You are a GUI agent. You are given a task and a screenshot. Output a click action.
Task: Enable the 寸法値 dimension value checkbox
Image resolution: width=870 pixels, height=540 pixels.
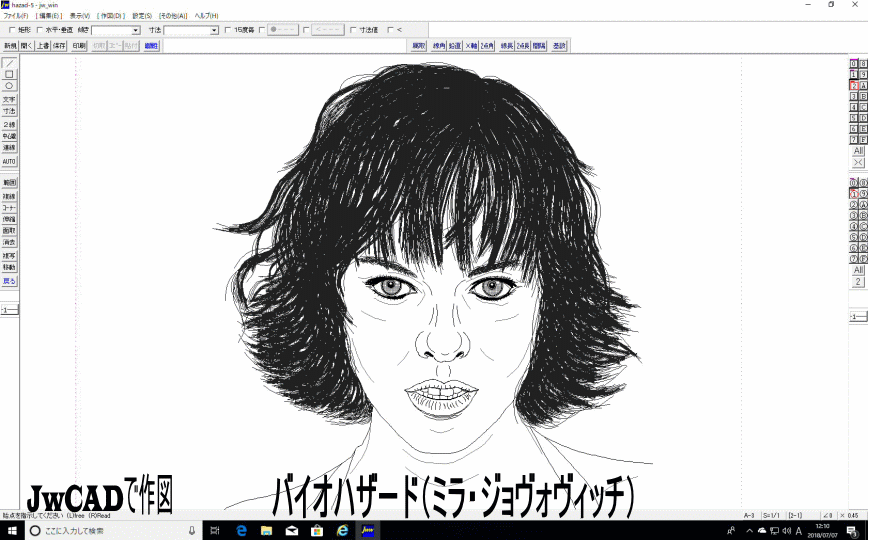pyautogui.click(x=353, y=30)
